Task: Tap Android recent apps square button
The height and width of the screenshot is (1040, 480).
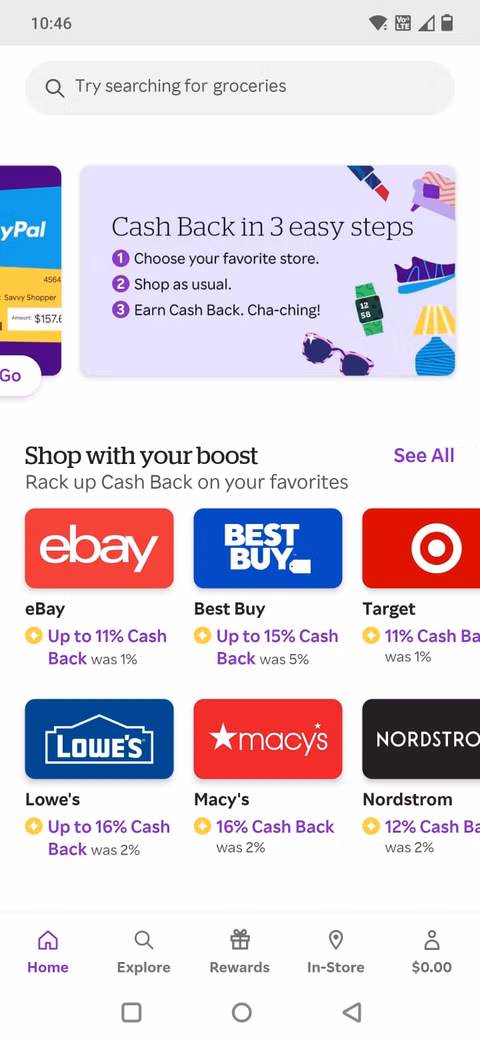Action: [x=131, y=1012]
